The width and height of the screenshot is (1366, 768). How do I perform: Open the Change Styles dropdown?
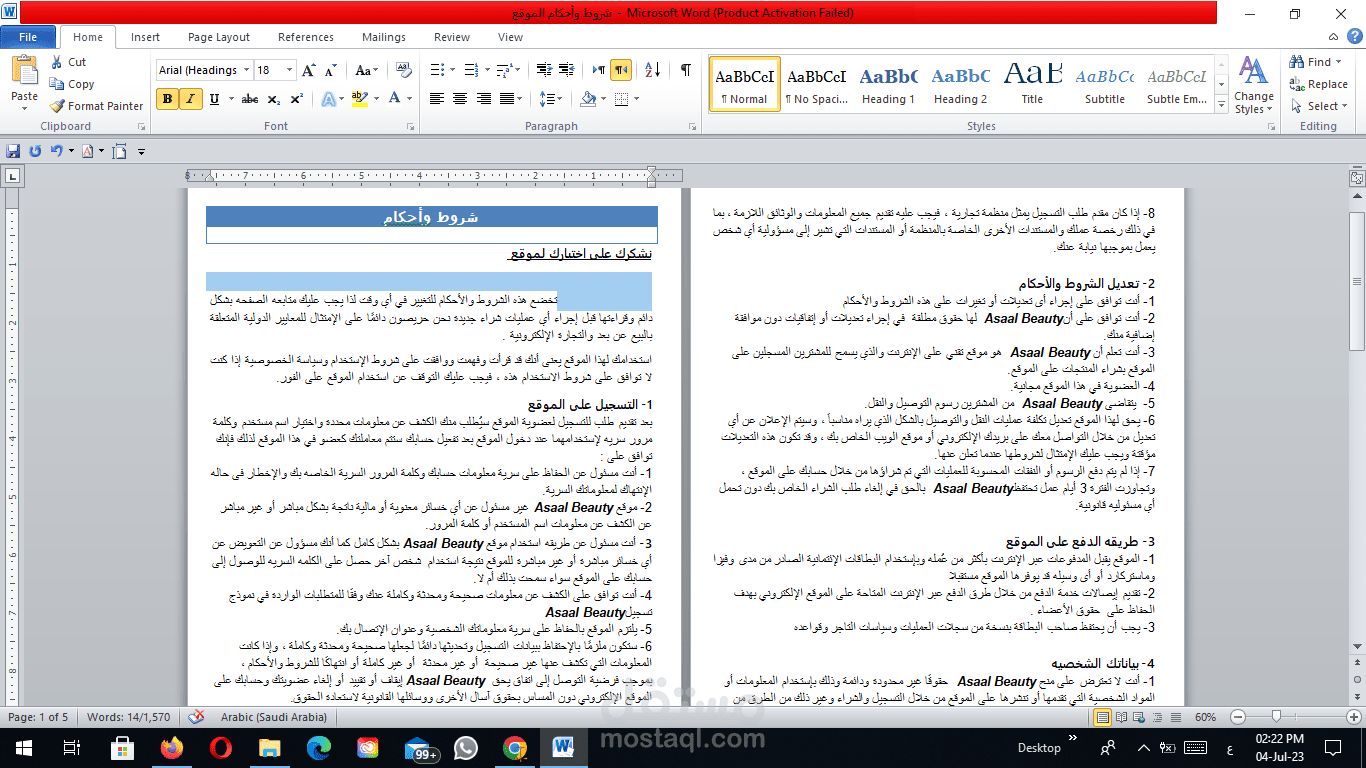point(1253,84)
